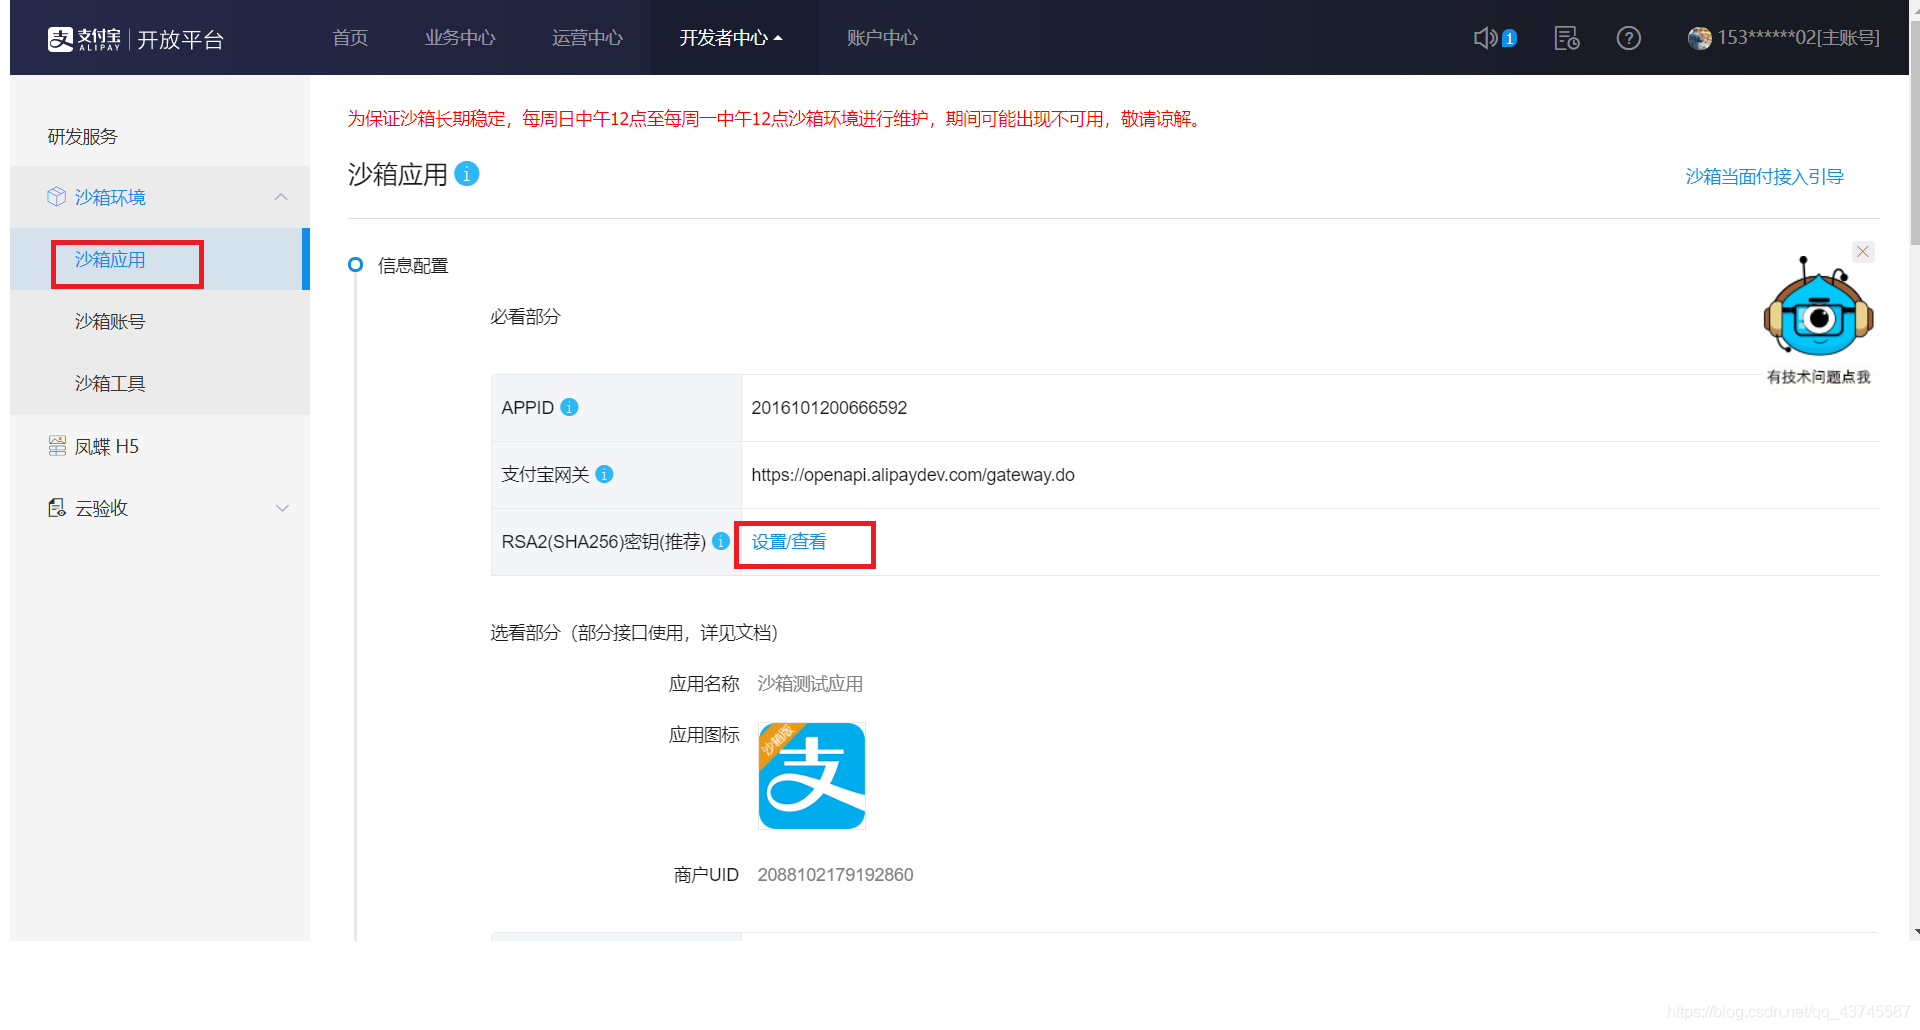The width and height of the screenshot is (1920, 1030).
Task: Click the info icon beside 沙箱应用 heading
Action: click(467, 174)
